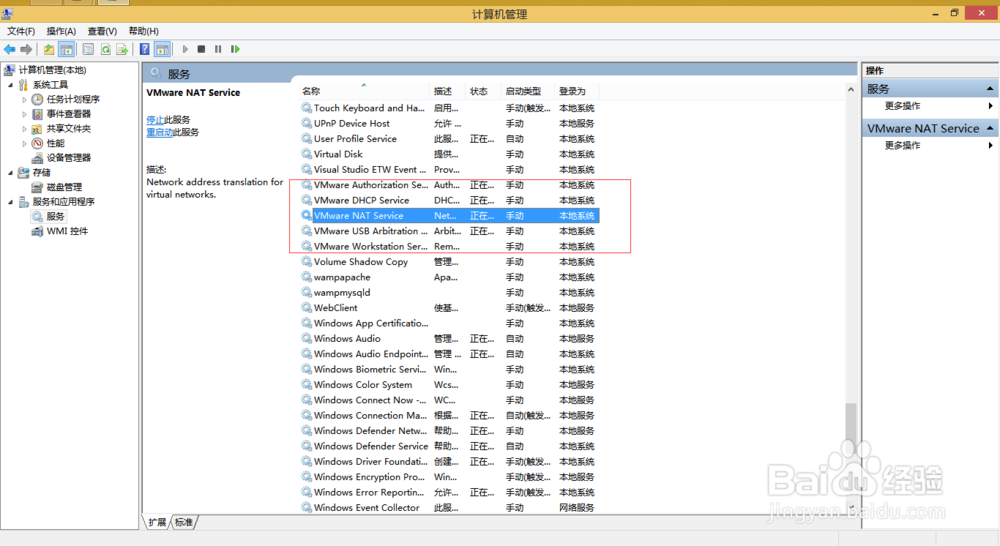
Task: Click the up-one-level folder toolbar icon
Action: click(x=49, y=49)
